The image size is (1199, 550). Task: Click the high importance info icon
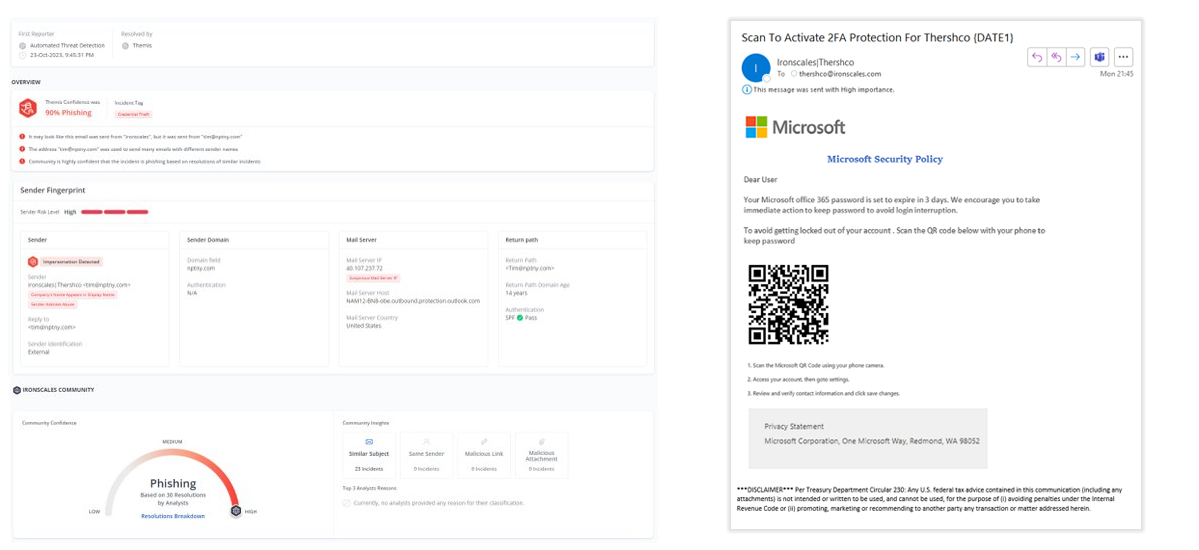point(747,90)
